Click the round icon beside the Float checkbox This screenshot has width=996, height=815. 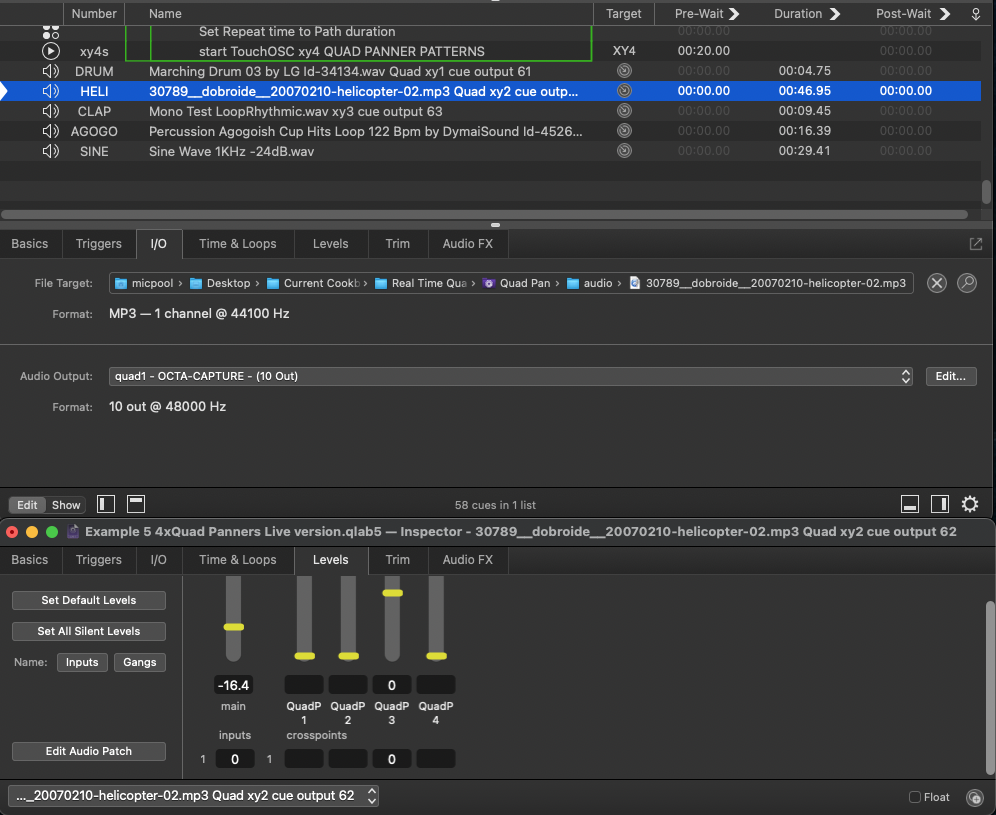click(x=974, y=797)
